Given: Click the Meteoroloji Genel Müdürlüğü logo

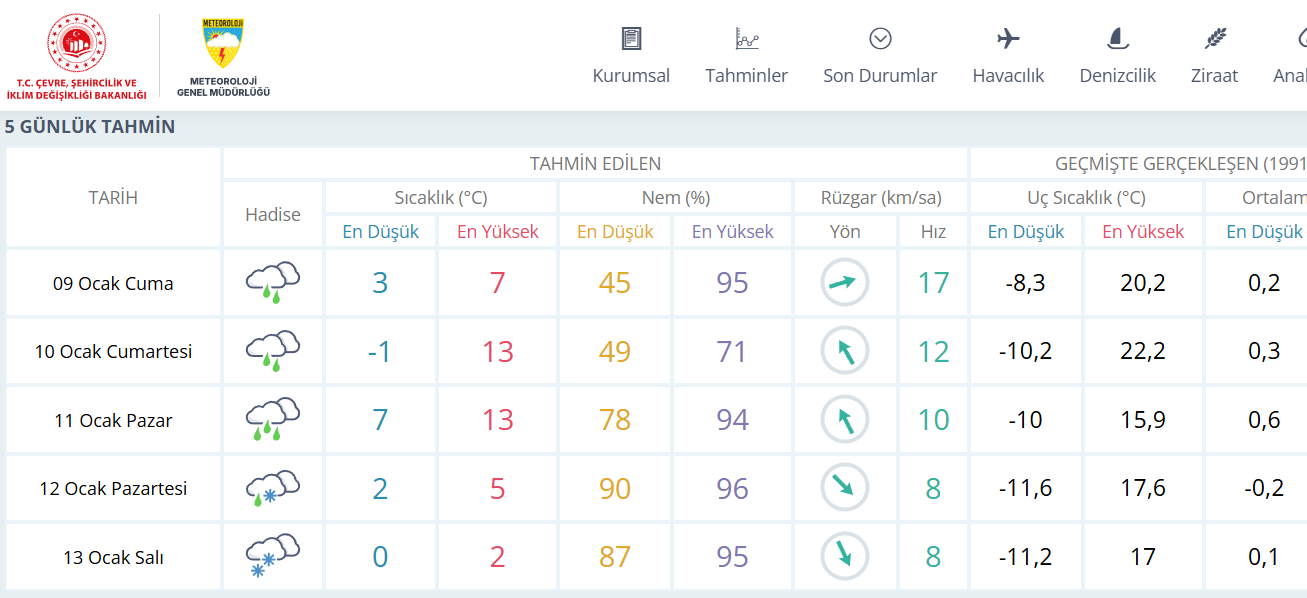Looking at the screenshot, I should 223,57.
